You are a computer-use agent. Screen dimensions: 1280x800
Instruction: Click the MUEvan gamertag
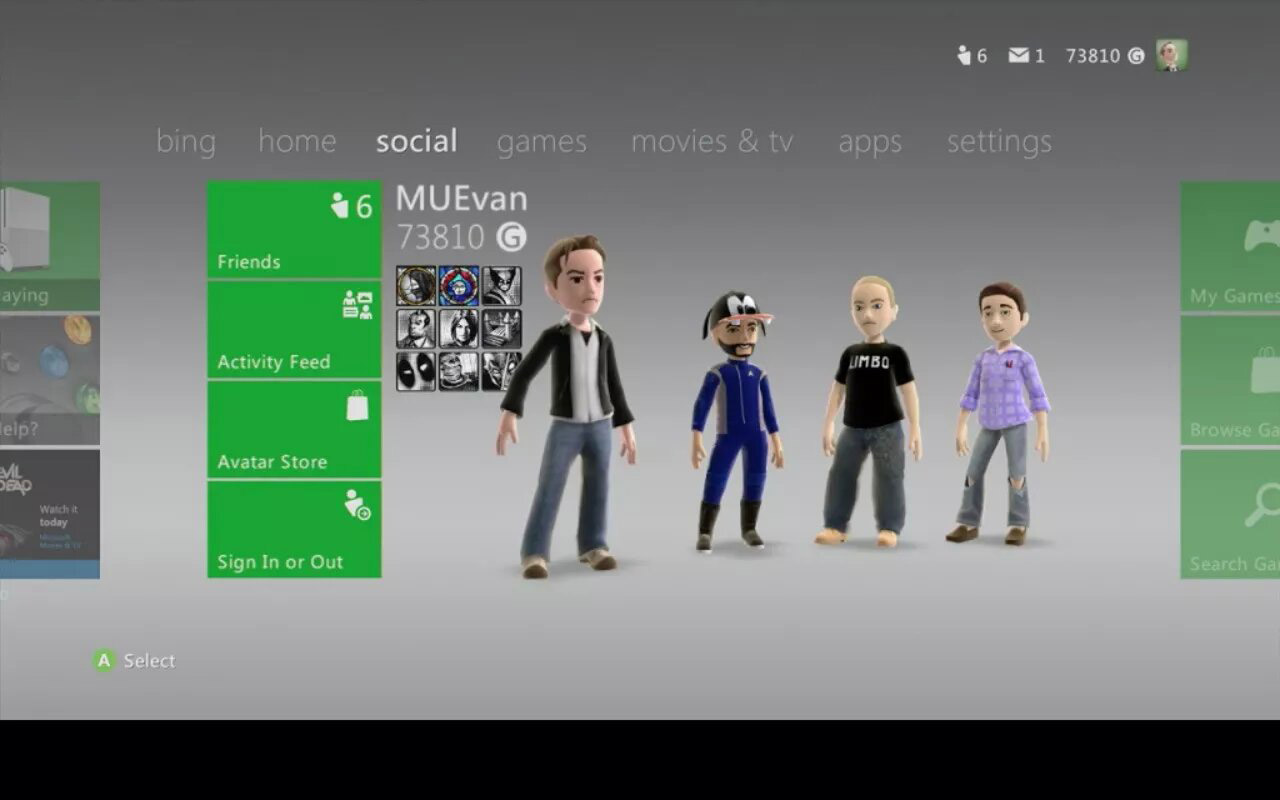[x=461, y=198]
